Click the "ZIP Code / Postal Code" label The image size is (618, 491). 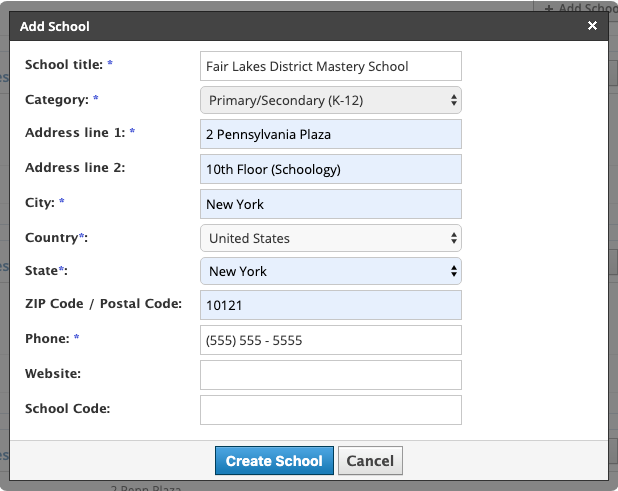[103, 303]
